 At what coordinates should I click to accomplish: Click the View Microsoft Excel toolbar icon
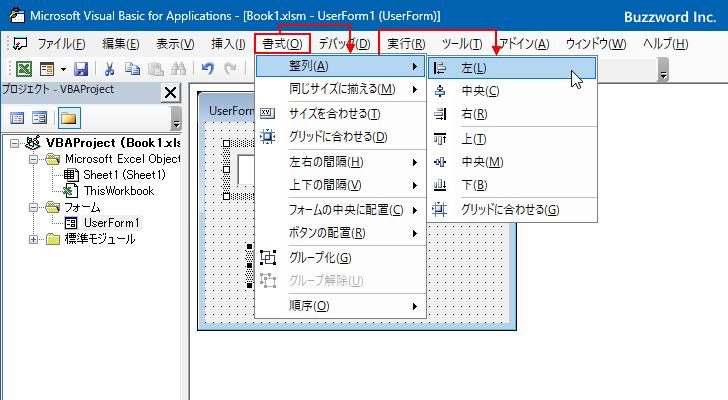(x=24, y=69)
